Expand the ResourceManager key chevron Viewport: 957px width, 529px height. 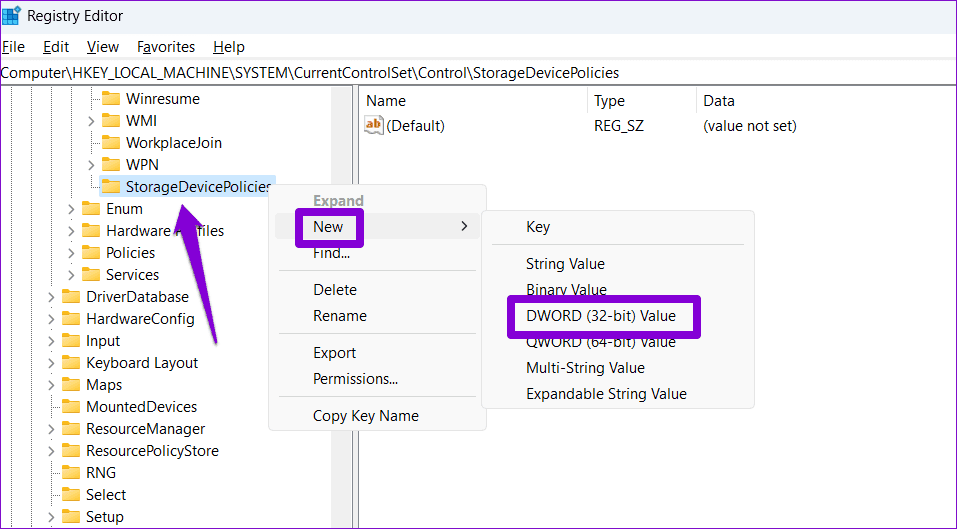52,428
